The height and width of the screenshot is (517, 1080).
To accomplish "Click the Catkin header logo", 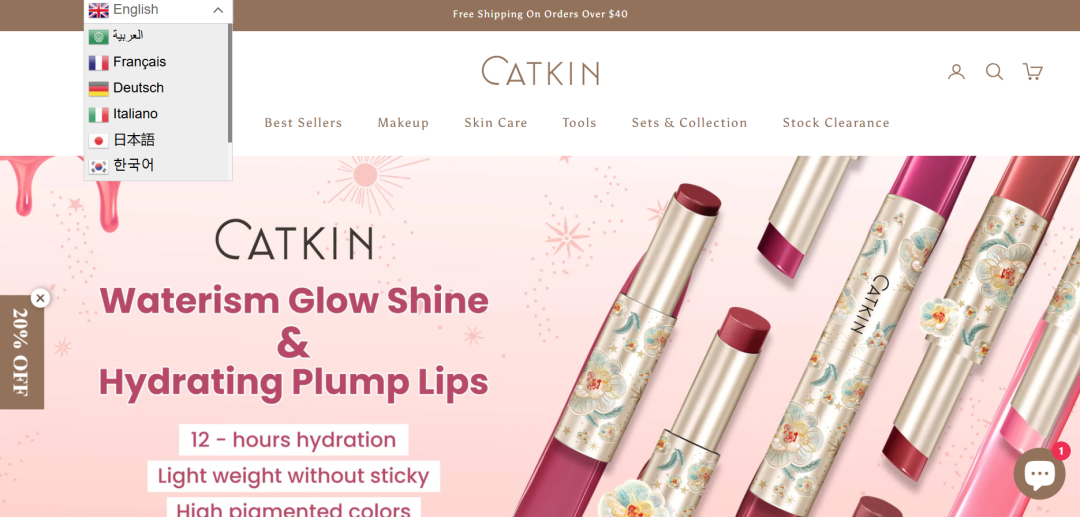I will pyautogui.click(x=540, y=71).
